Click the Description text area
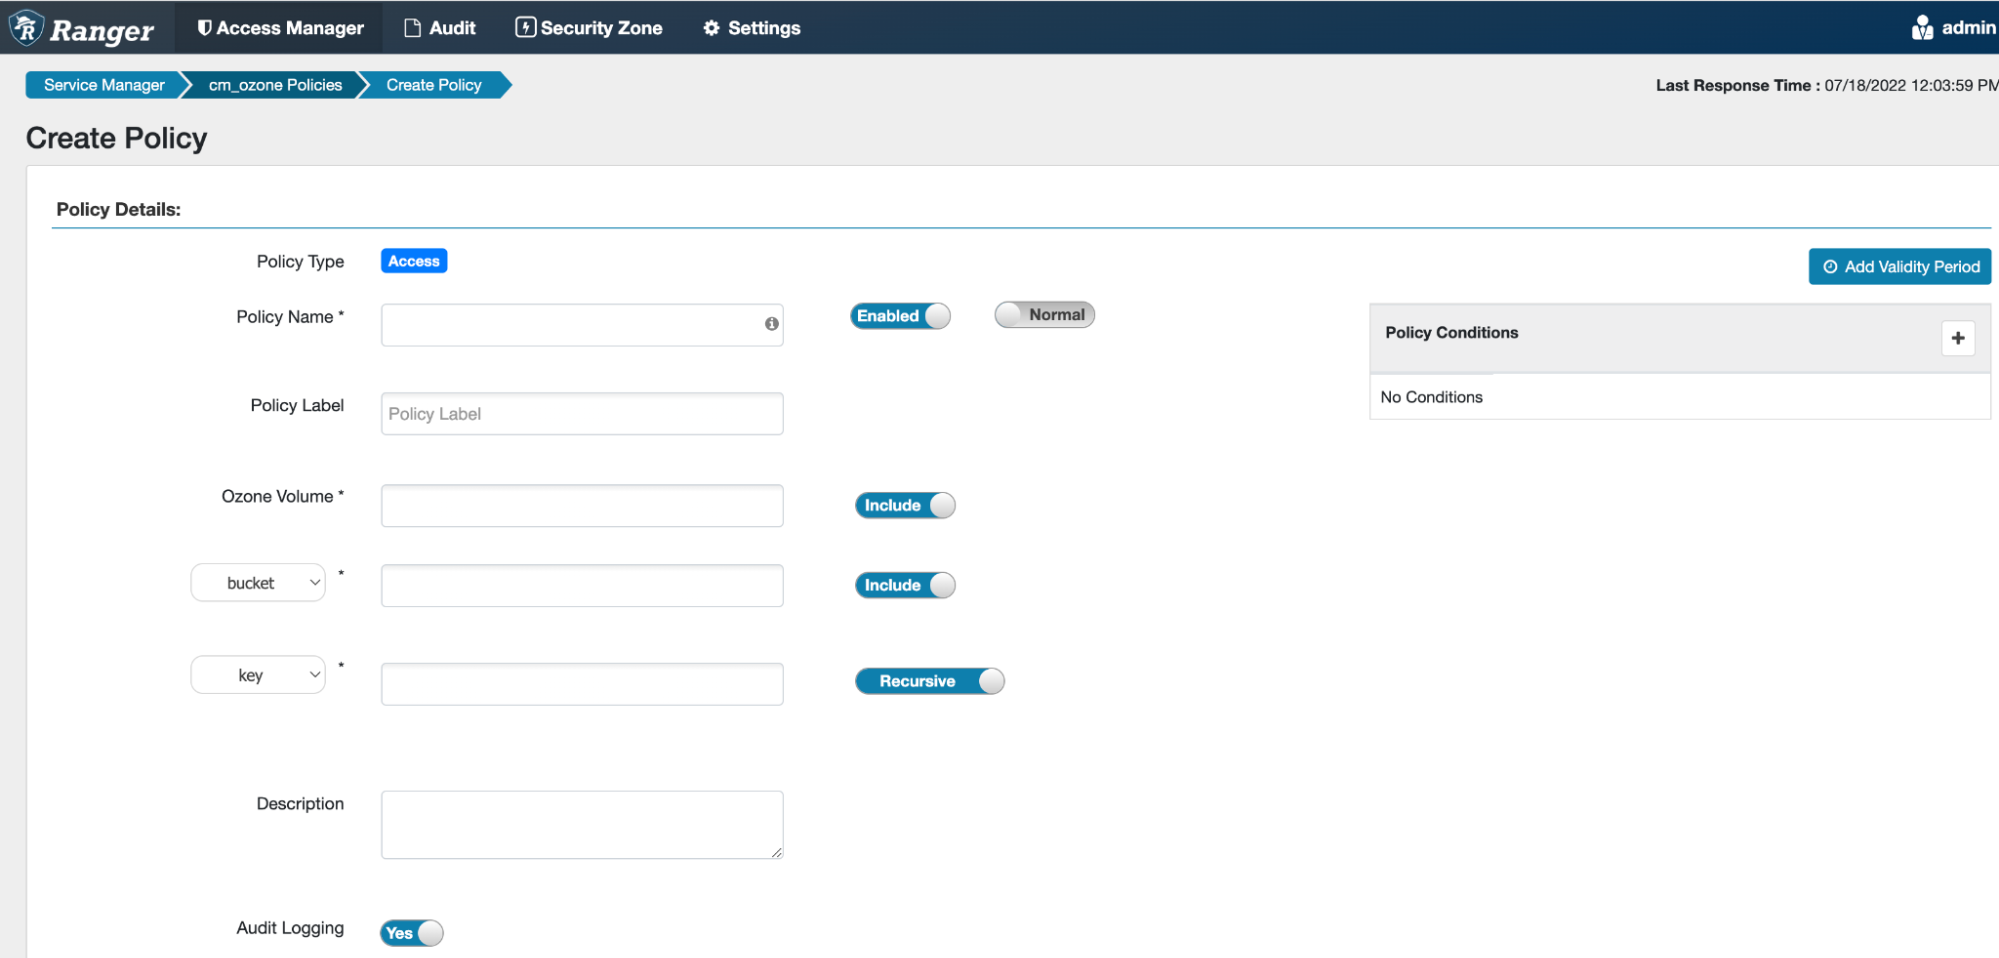The image size is (1999, 958). pos(581,824)
